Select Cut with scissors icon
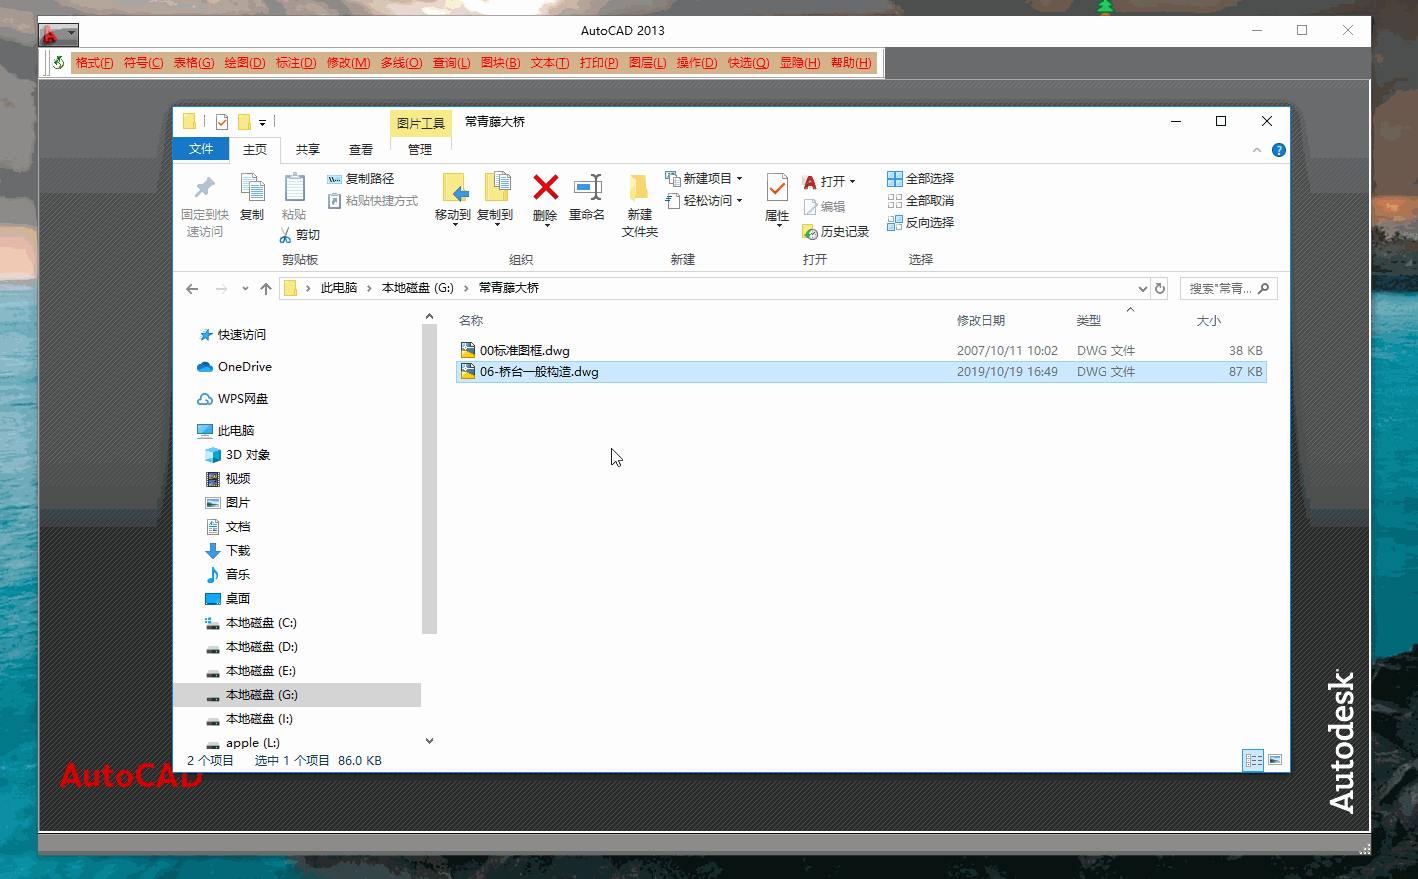 tap(299, 235)
